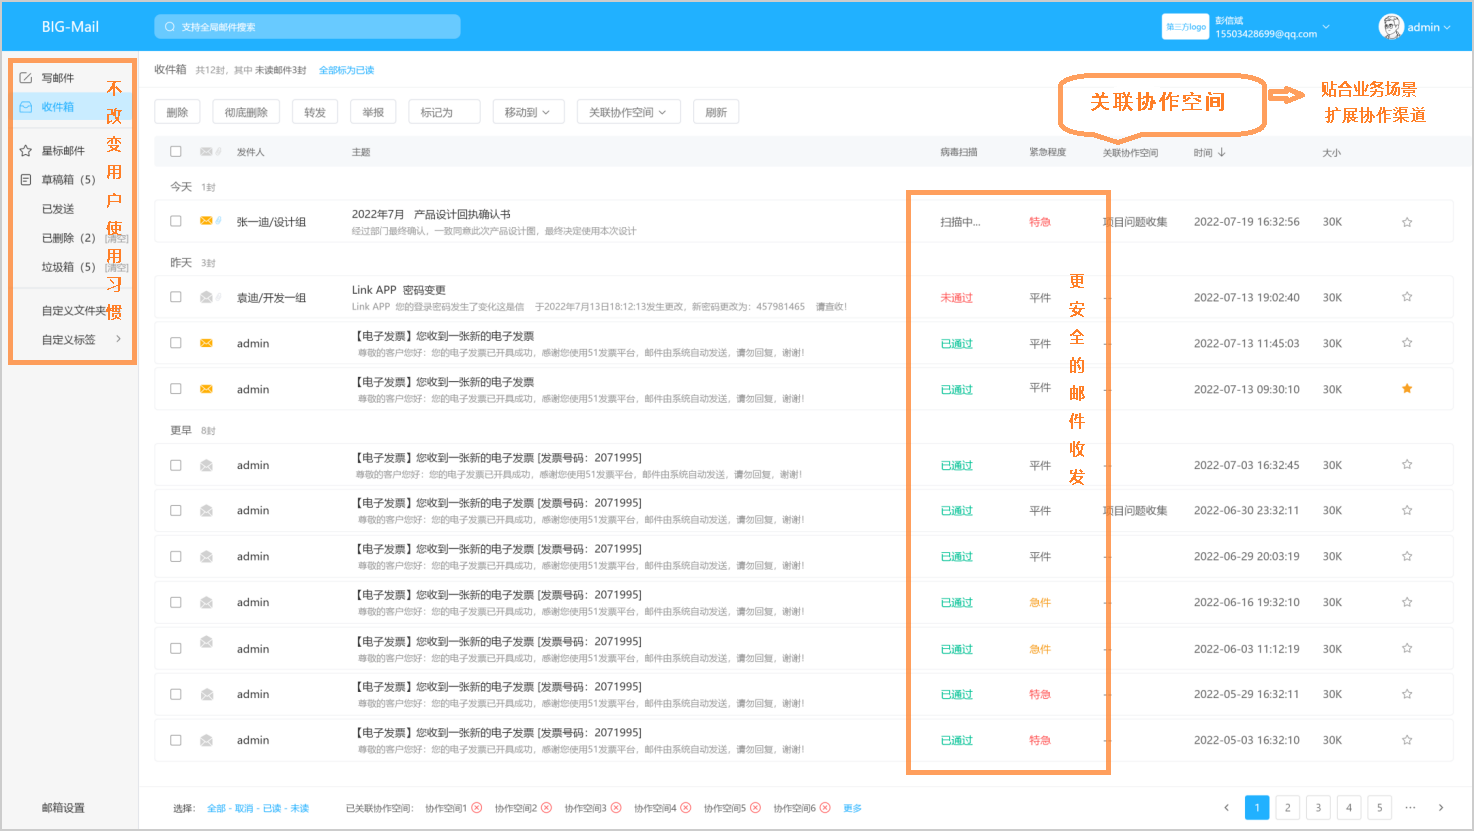This screenshot has height=831, width=1474.
Task: Expand the 关联协作空间 dropdown button
Action: 628,112
